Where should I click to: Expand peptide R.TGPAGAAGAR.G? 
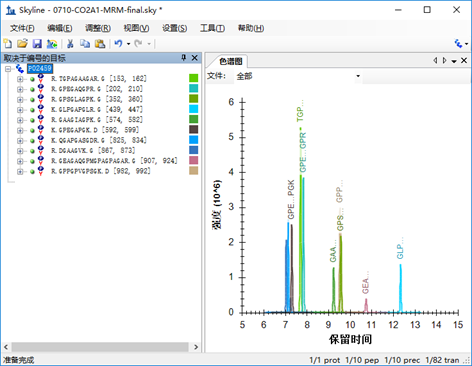[20, 79]
